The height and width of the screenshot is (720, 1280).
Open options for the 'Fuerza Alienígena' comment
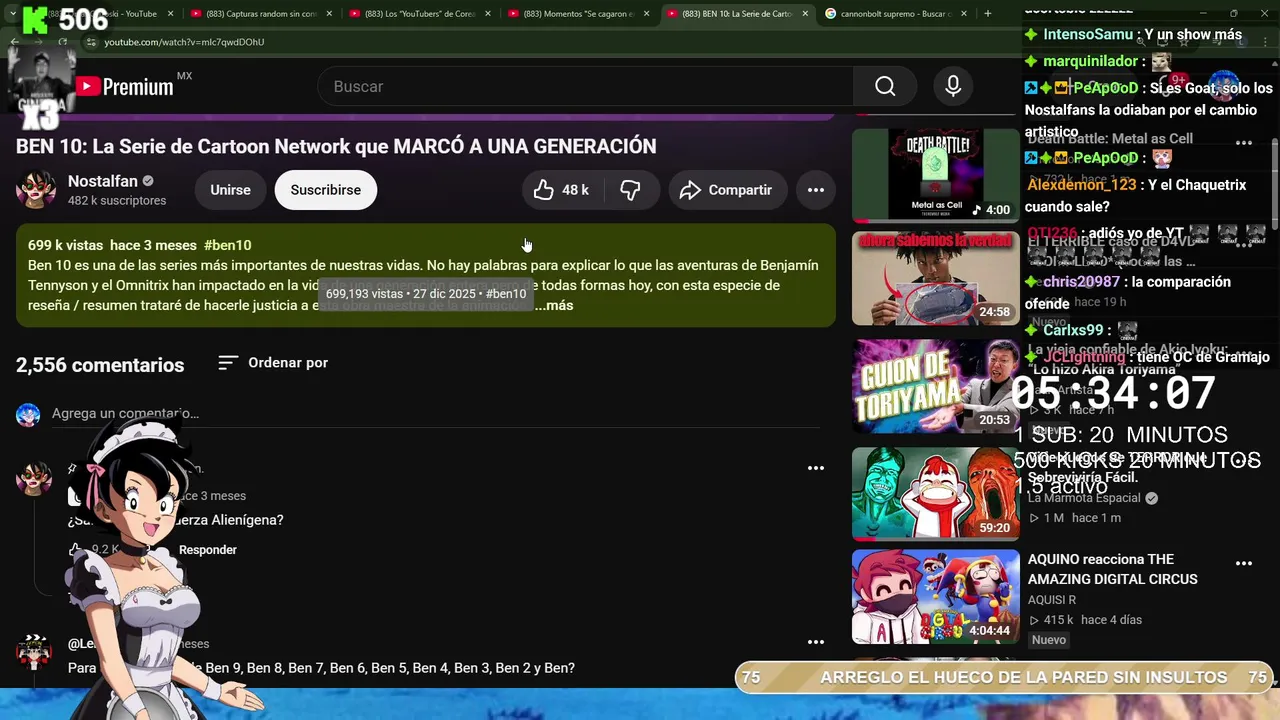tap(816, 467)
